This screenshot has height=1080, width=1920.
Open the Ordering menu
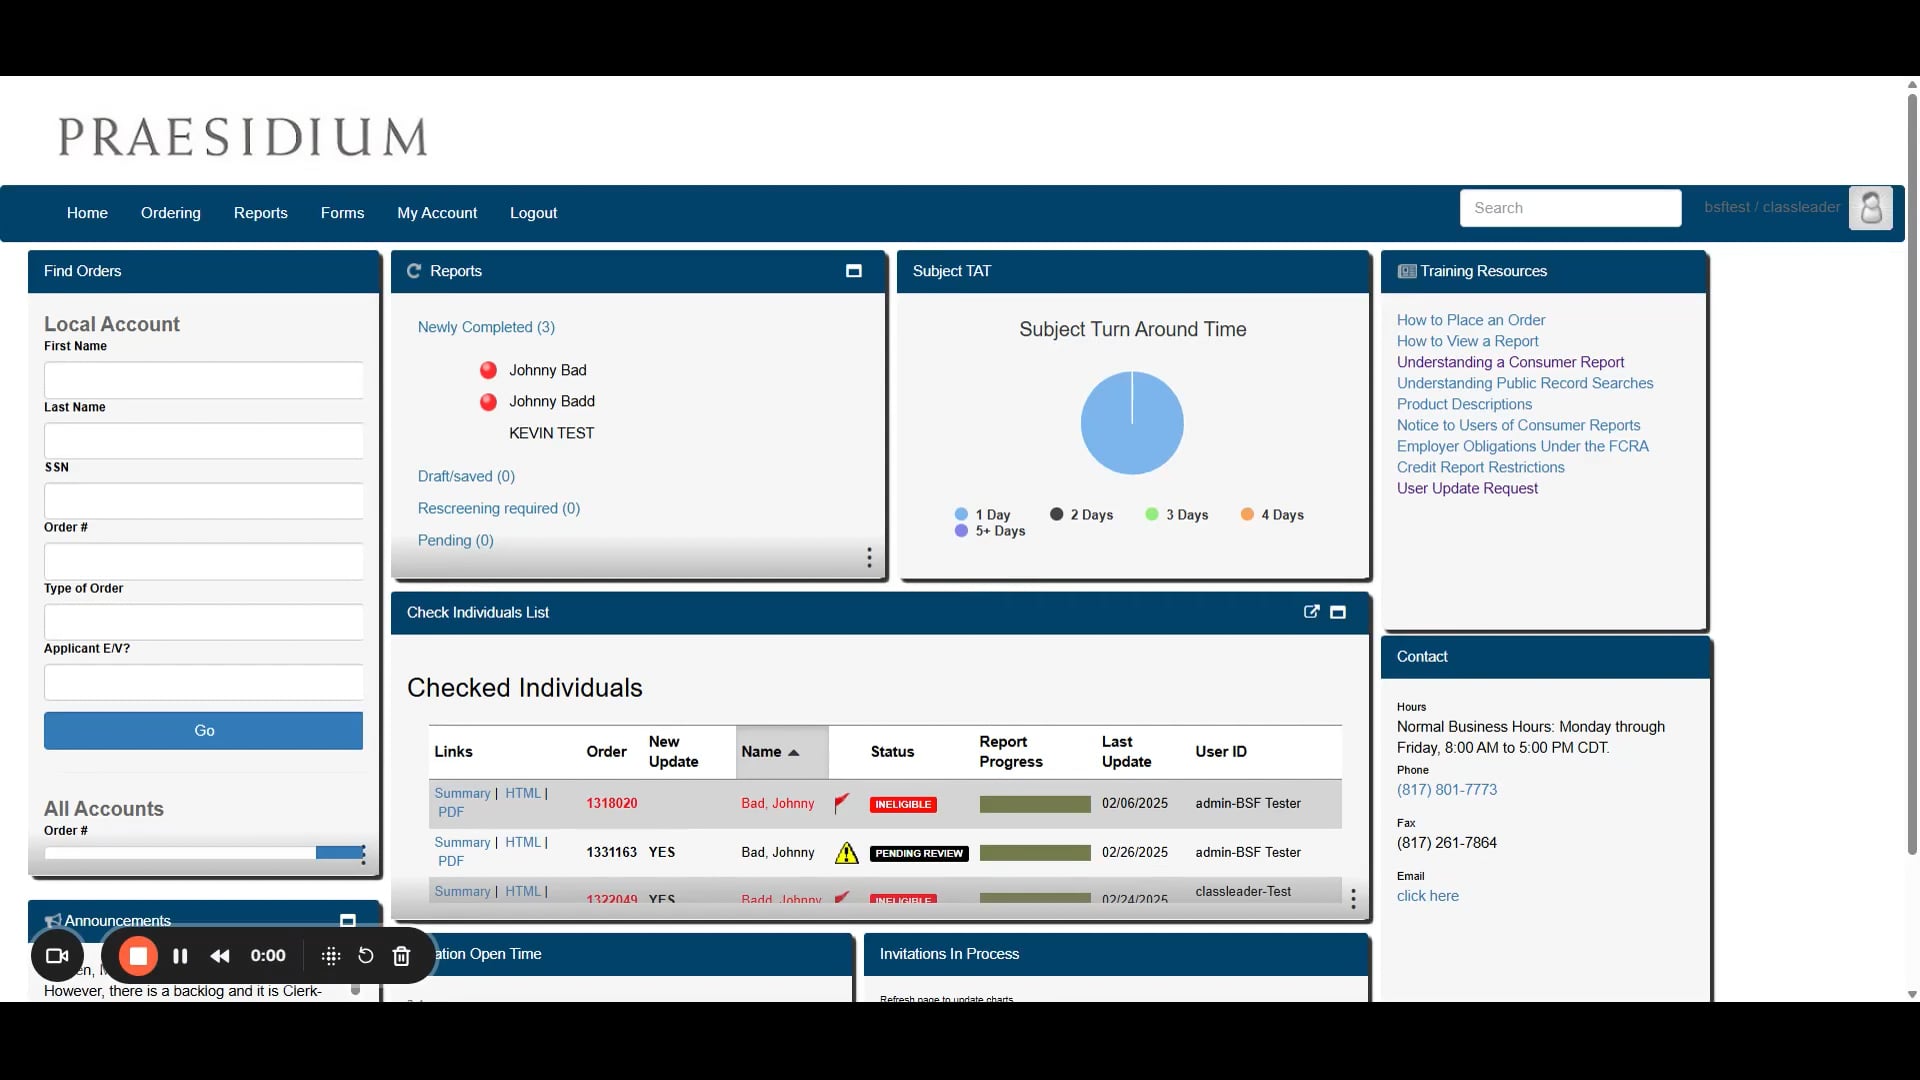(x=170, y=213)
